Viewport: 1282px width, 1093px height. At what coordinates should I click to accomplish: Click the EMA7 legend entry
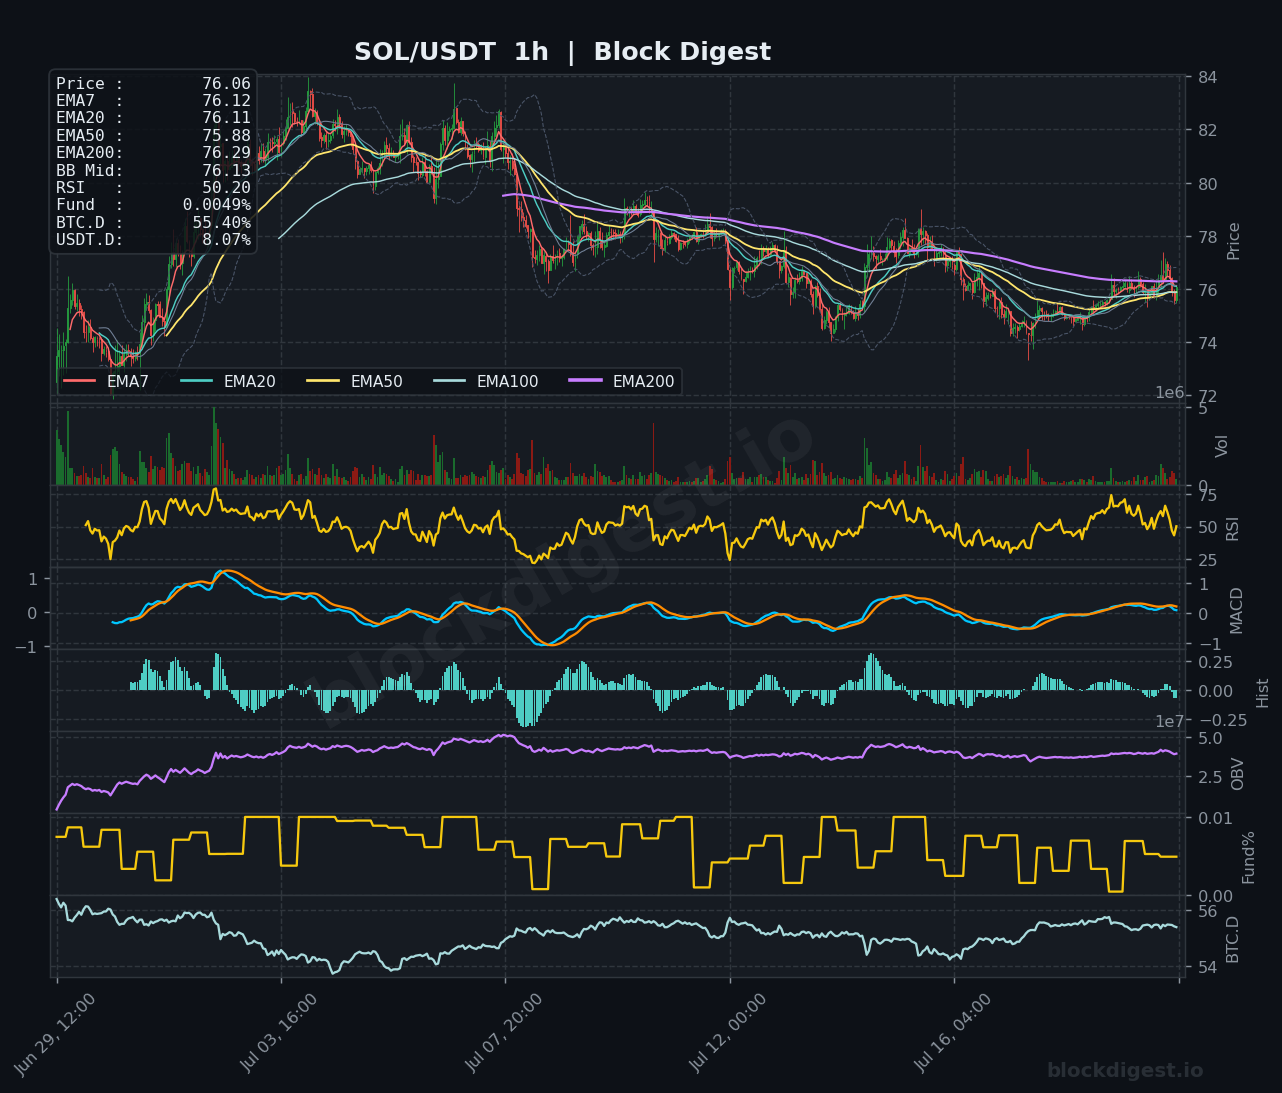[107, 381]
